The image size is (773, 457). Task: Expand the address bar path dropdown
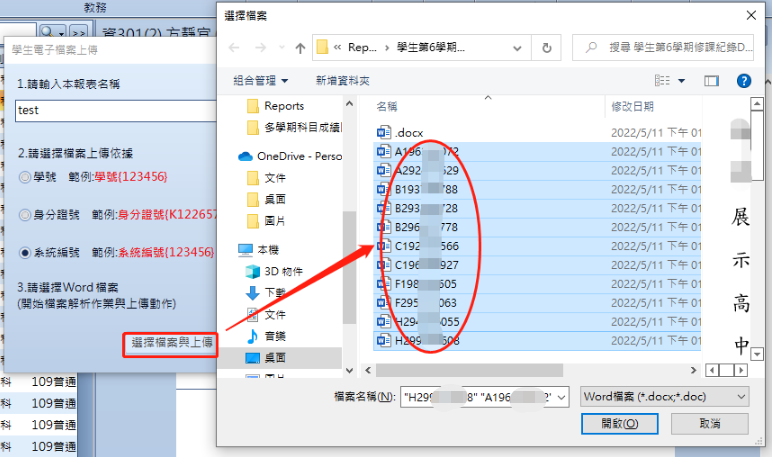517,48
